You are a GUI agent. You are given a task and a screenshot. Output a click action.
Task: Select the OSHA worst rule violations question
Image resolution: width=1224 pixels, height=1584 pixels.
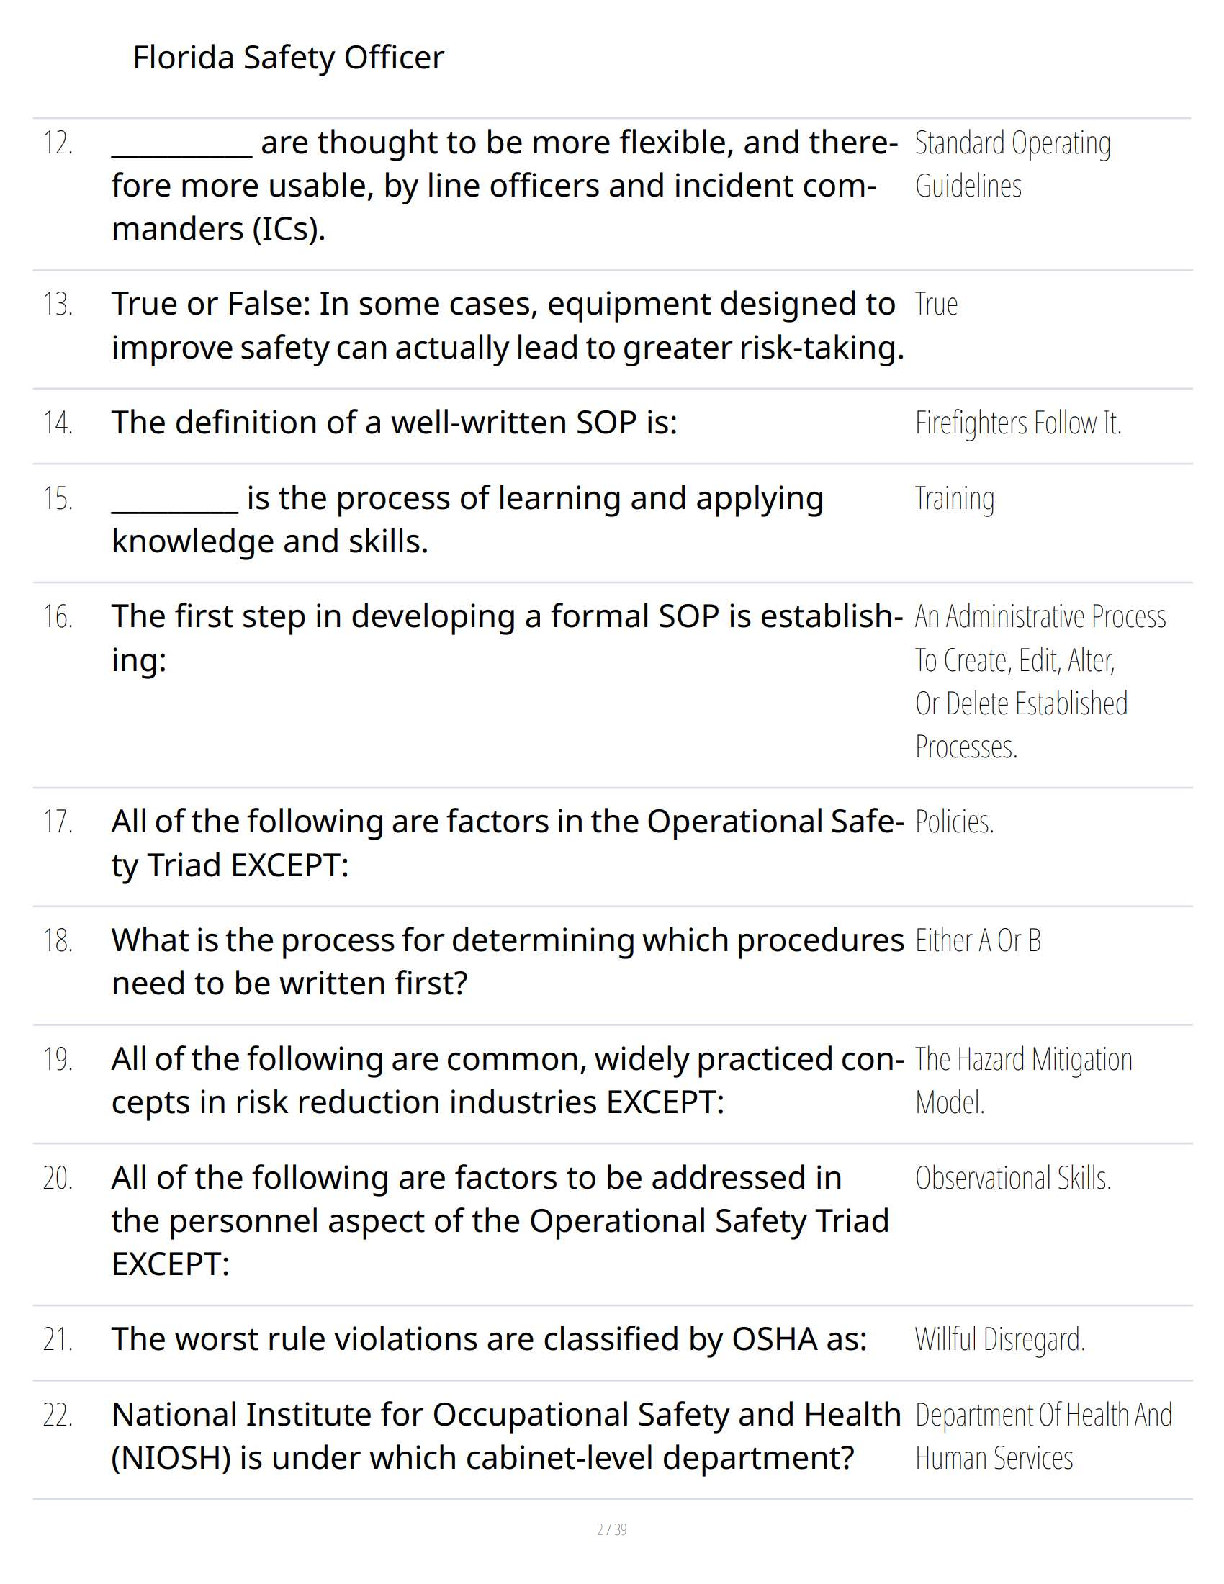tap(489, 1339)
